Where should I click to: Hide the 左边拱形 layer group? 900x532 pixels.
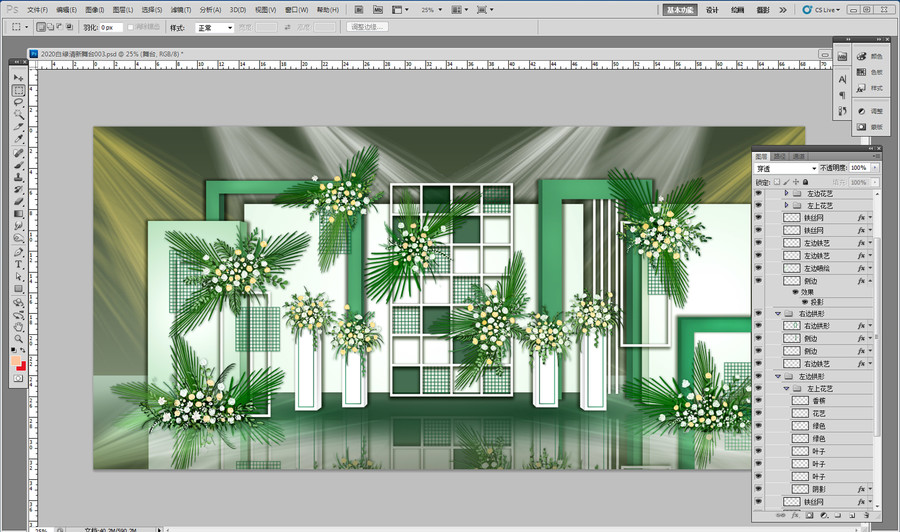pyautogui.click(x=759, y=376)
